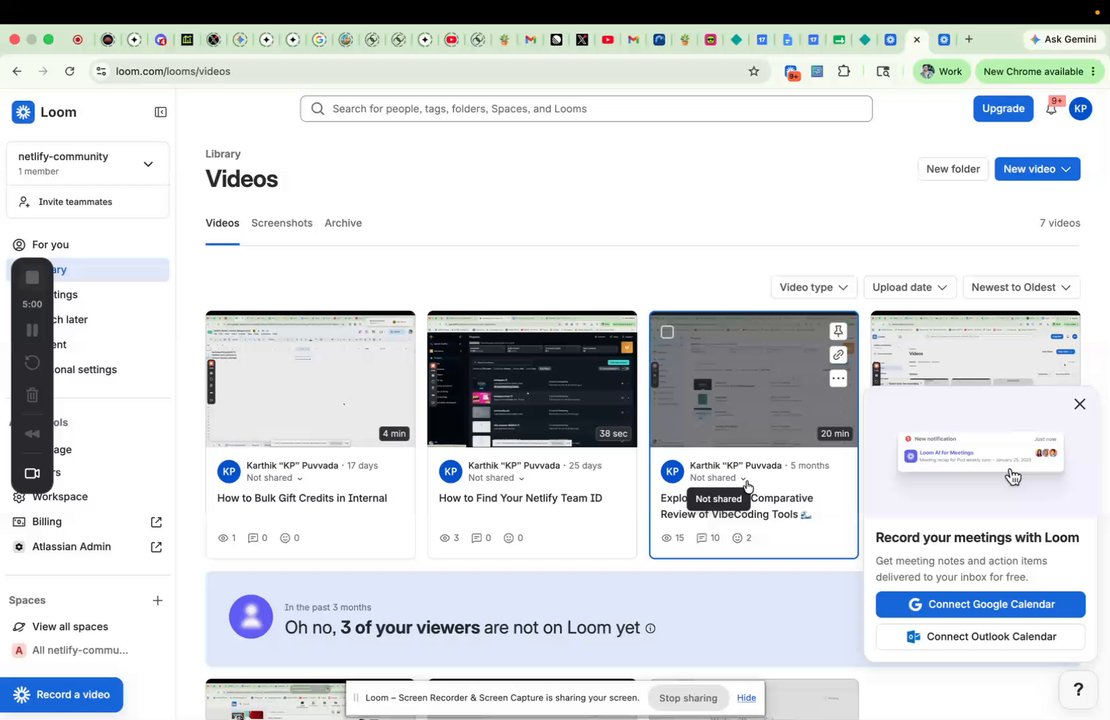Select the Videos tab
This screenshot has height=720, width=1110.
tap(222, 223)
